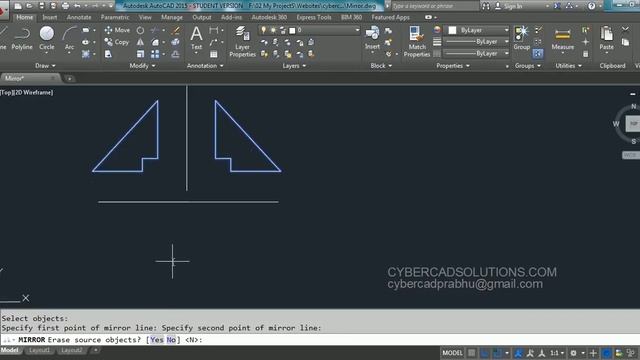Image resolution: width=640 pixels, height=360 pixels.
Task: Choose the Array tool icon
Action: (155, 54)
